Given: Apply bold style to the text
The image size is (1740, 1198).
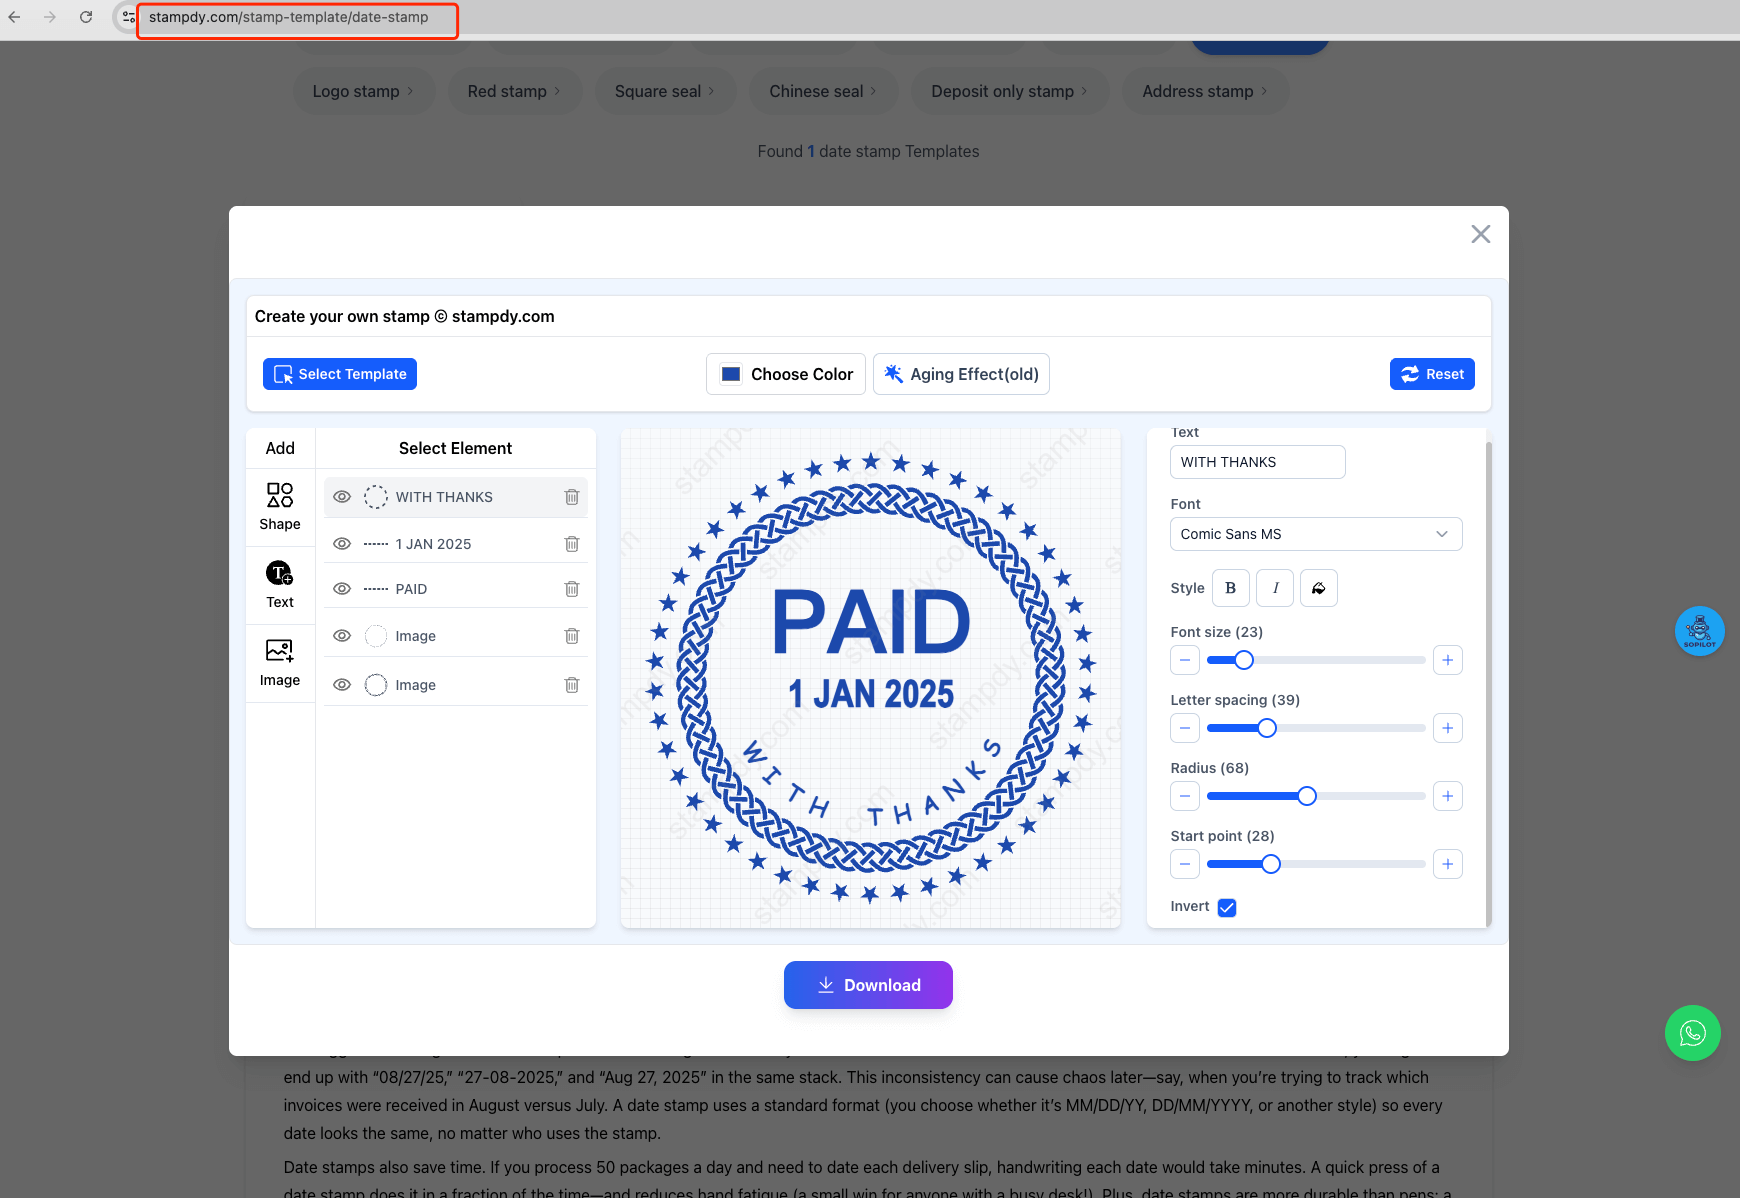Looking at the screenshot, I should pyautogui.click(x=1230, y=588).
